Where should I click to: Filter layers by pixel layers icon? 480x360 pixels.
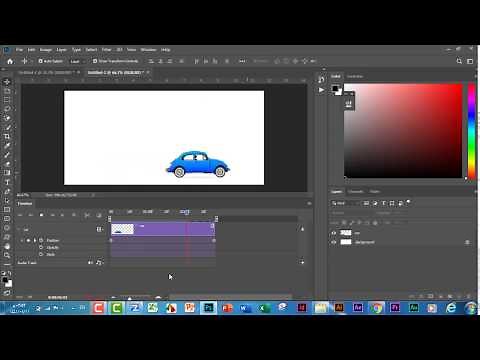366,203
